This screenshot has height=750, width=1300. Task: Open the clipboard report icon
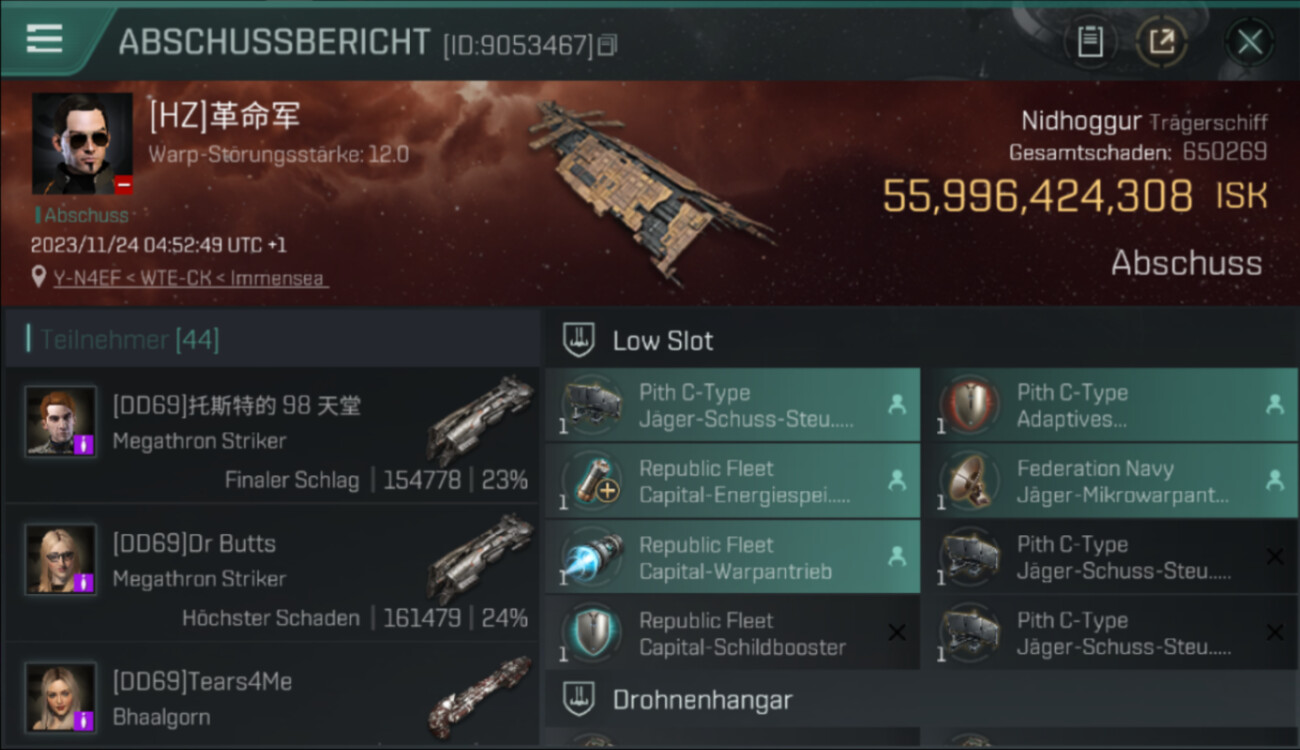coord(1090,42)
